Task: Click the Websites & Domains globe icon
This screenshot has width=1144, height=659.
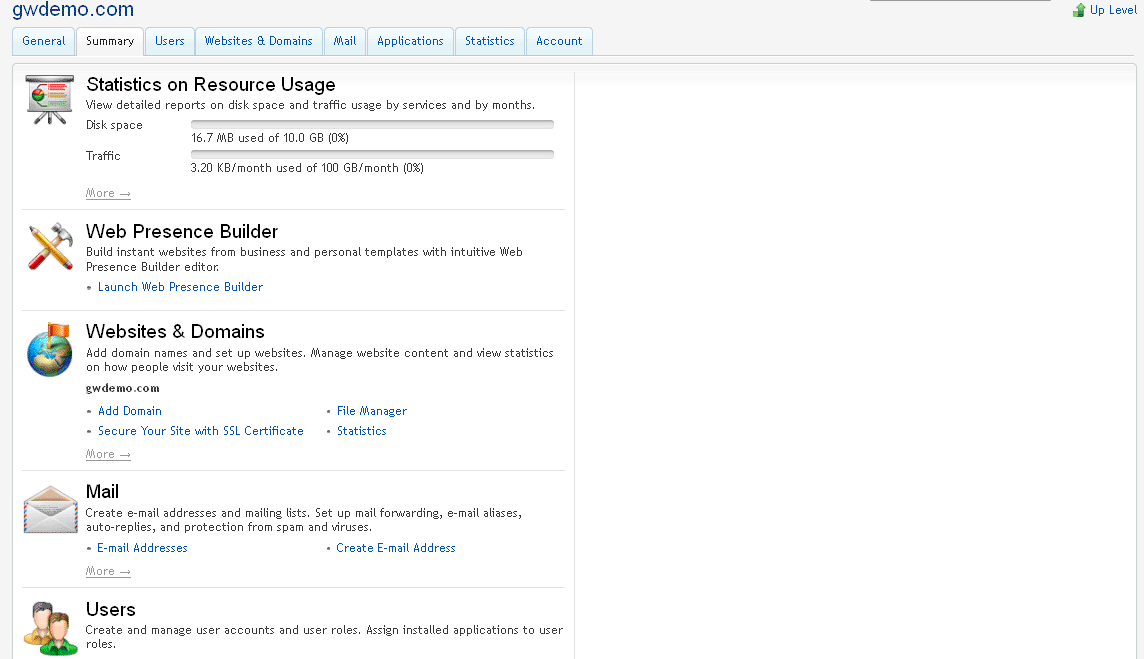Action: pyautogui.click(x=50, y=350)
